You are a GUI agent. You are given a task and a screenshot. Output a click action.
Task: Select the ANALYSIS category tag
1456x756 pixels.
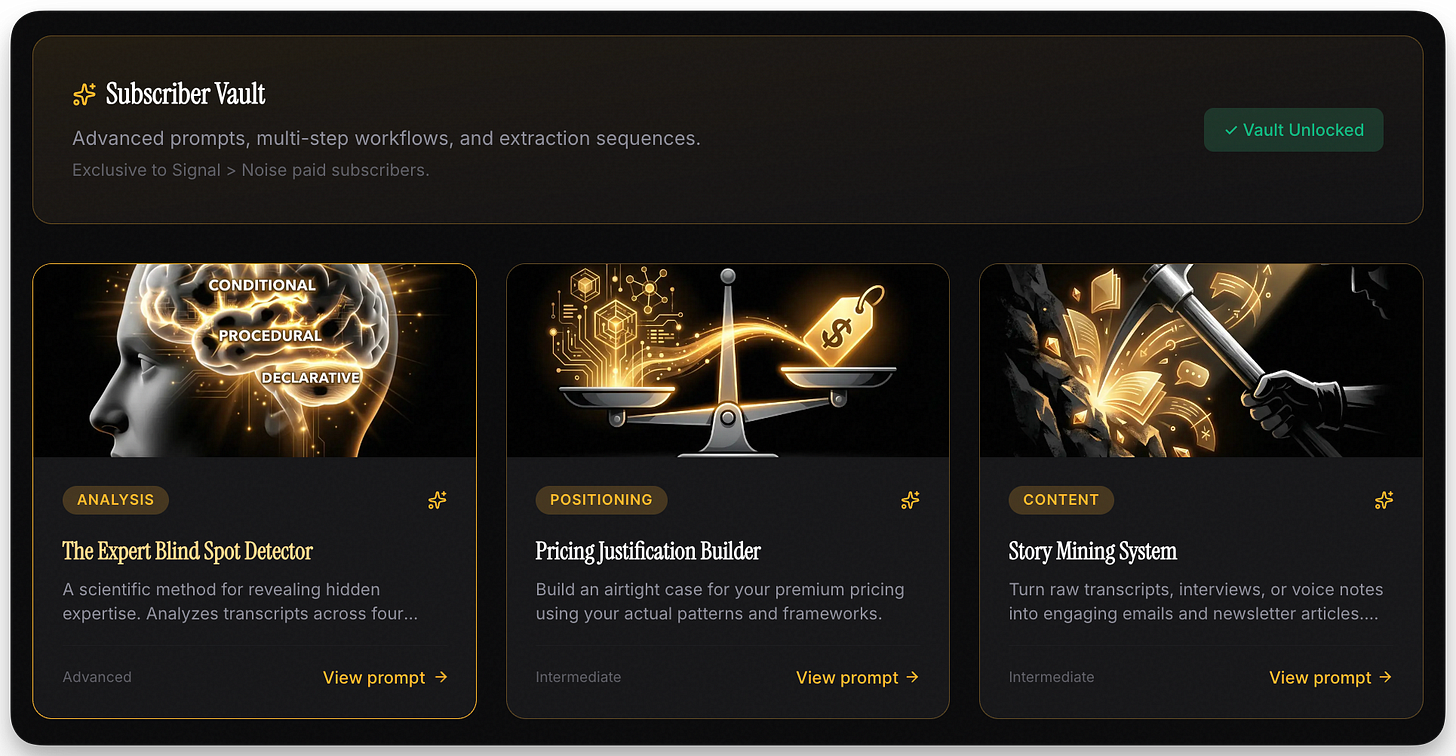[116, 500]
